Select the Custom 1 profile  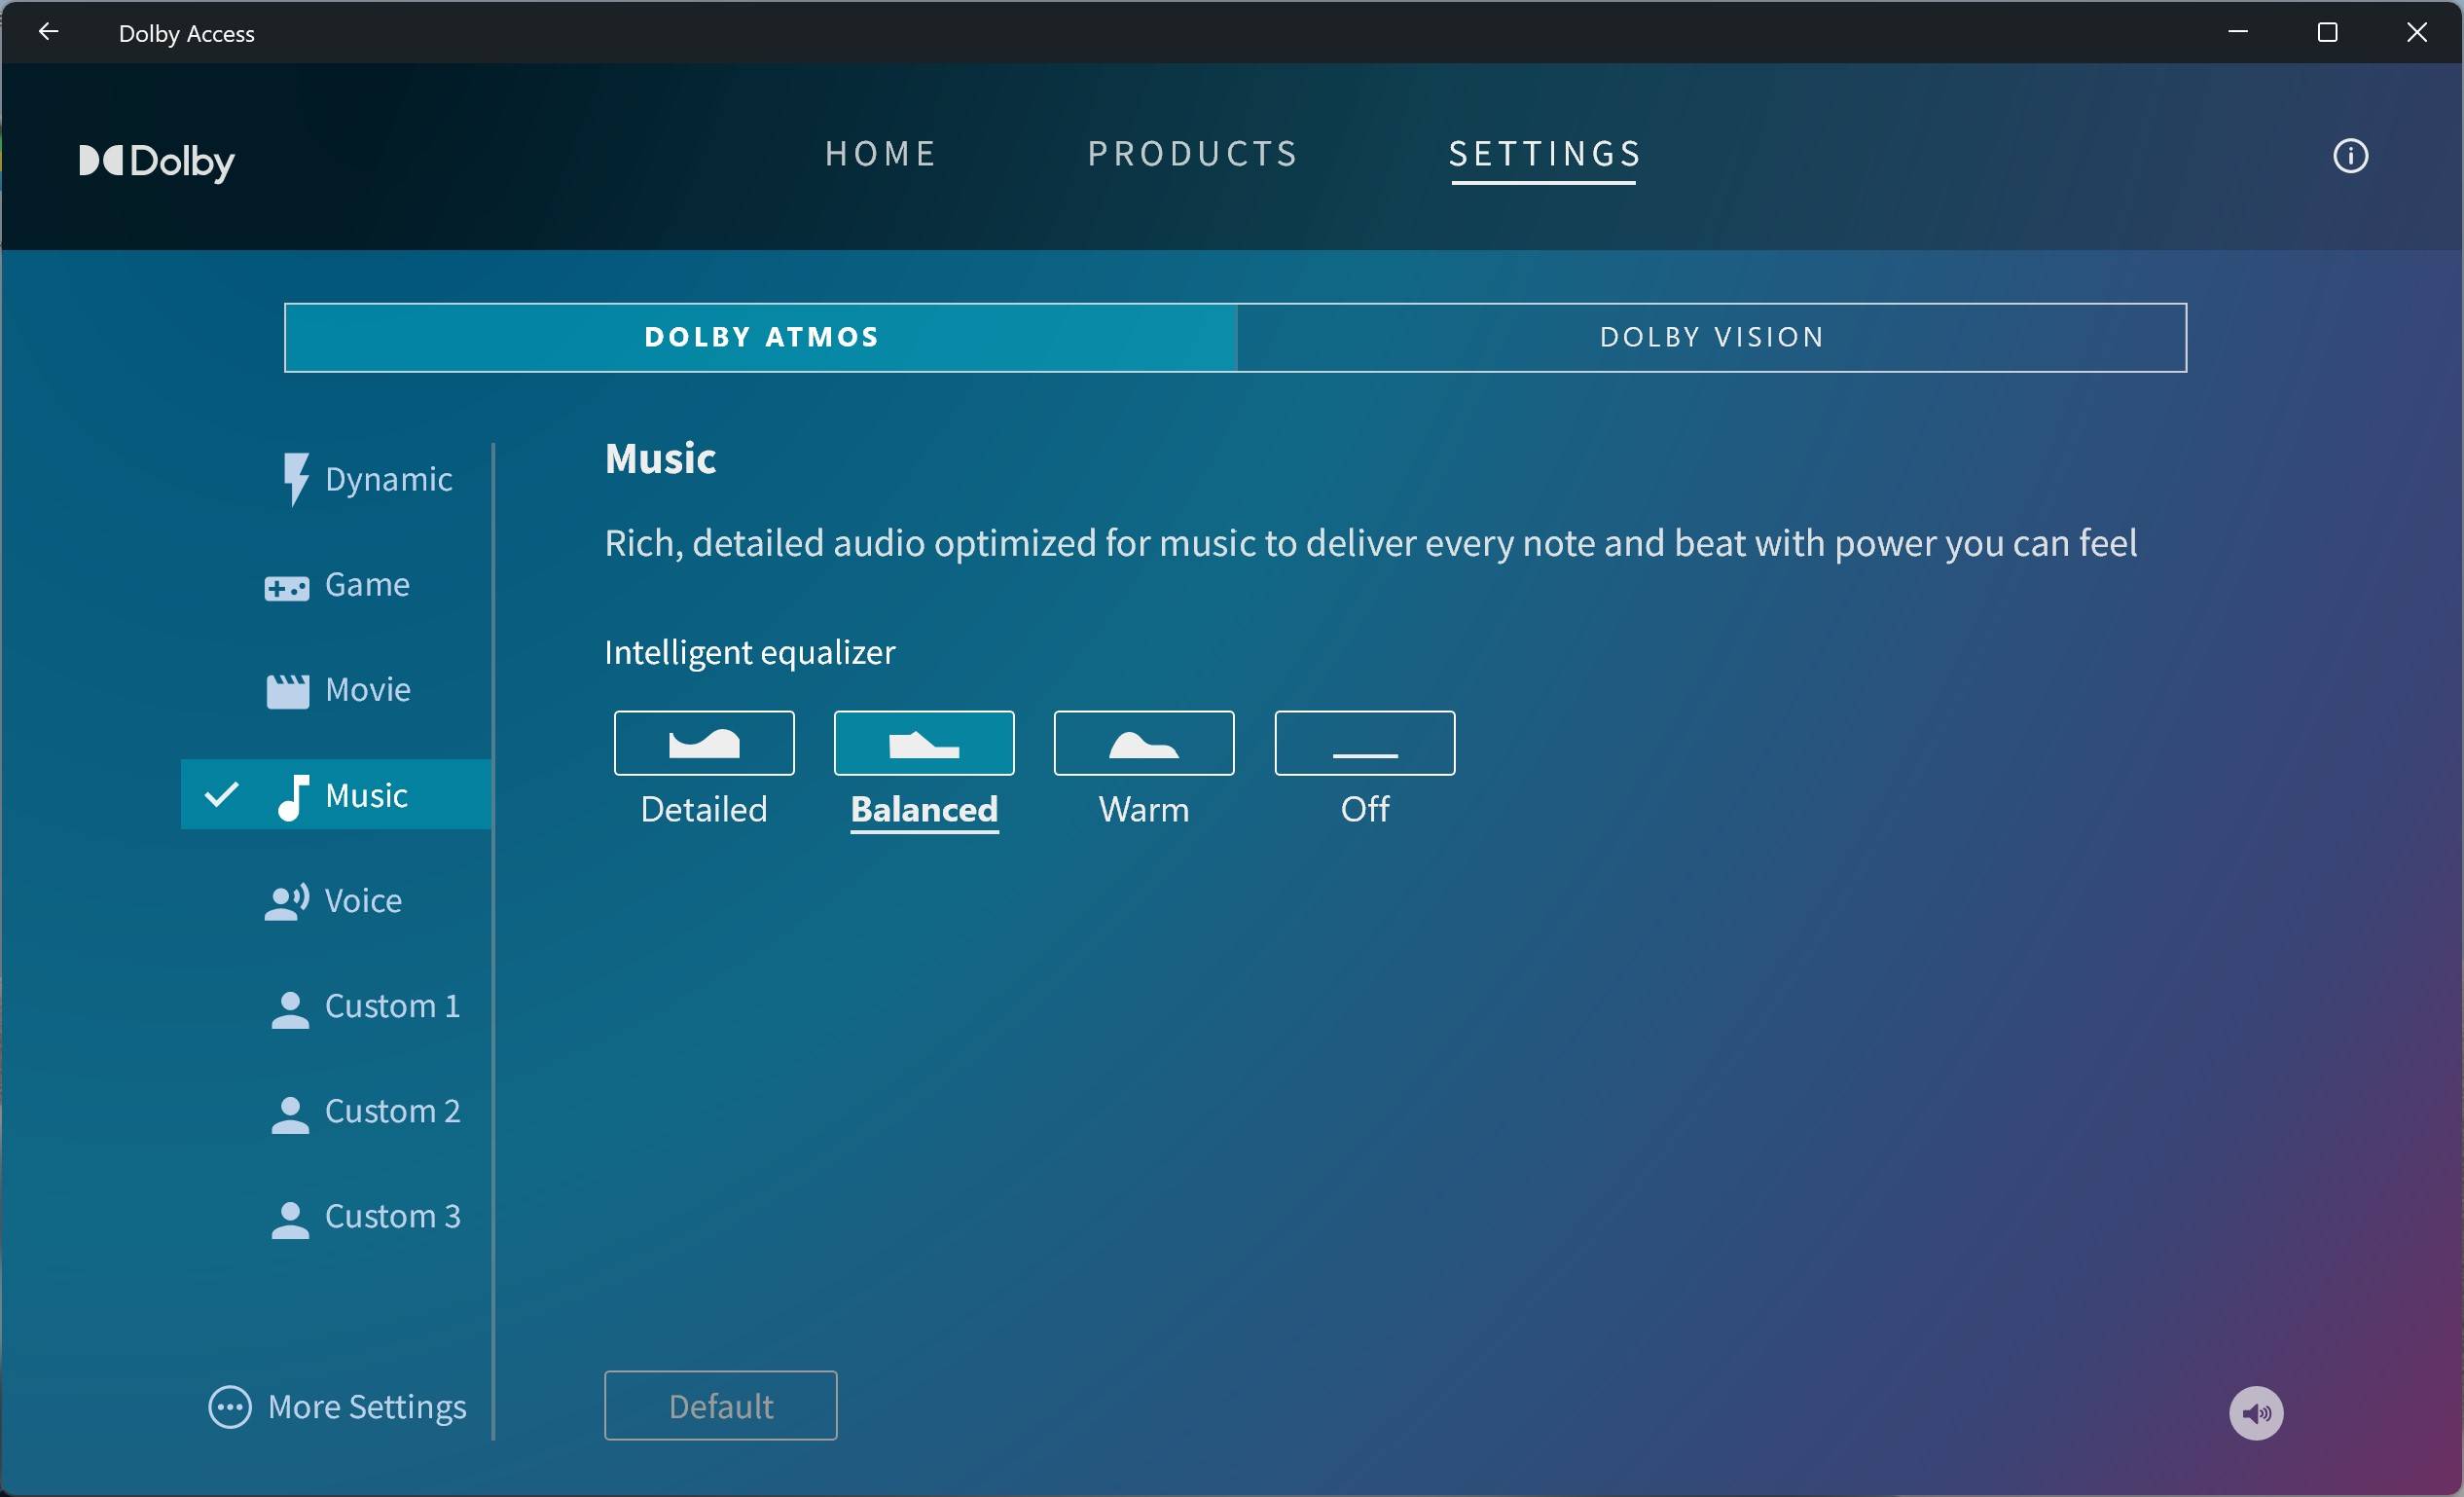click(366, 1006)
